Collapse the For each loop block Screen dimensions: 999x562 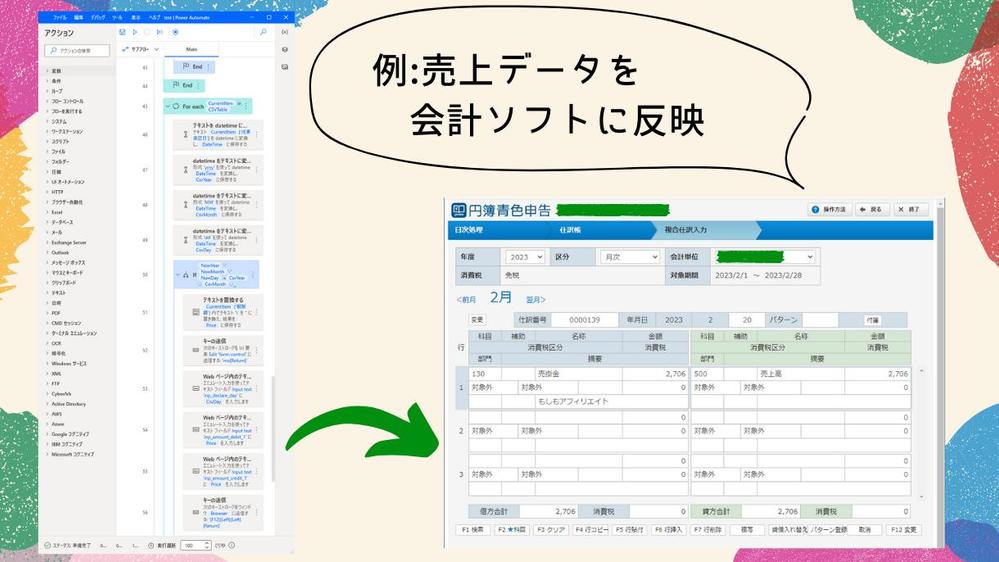coord(168,106)
